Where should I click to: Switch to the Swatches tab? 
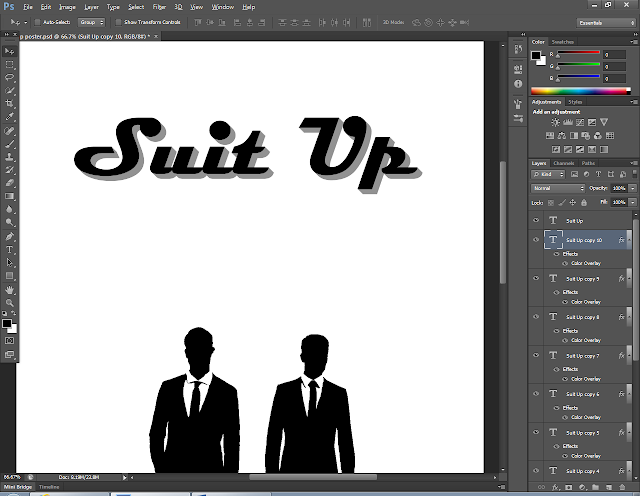point(562,42)
